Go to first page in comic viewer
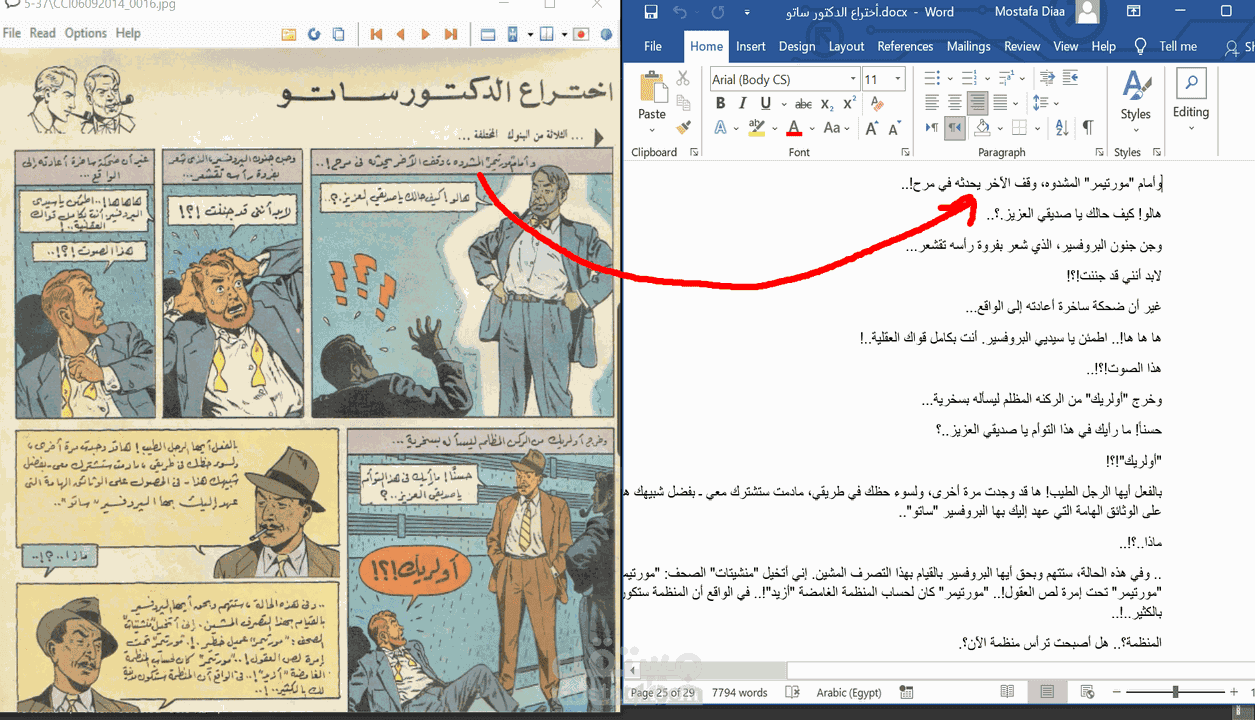1255x720 pixels. pos(376,34)
